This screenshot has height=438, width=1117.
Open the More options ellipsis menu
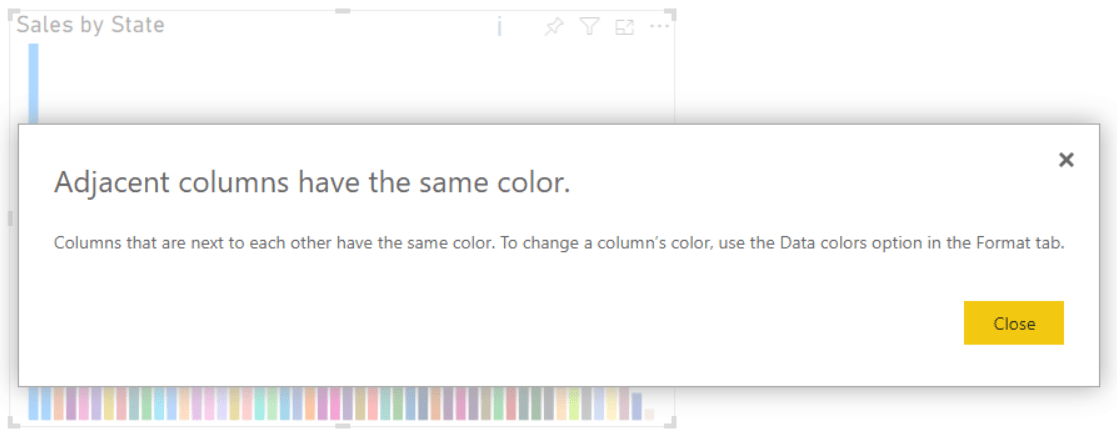(659, 26)
